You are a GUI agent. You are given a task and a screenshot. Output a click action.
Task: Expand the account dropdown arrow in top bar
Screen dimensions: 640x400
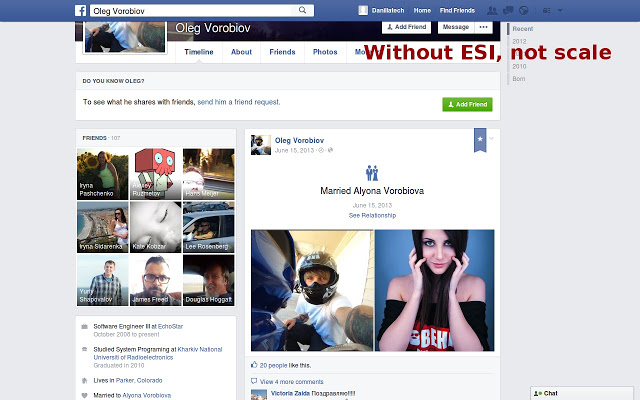(x=560, y=11)
